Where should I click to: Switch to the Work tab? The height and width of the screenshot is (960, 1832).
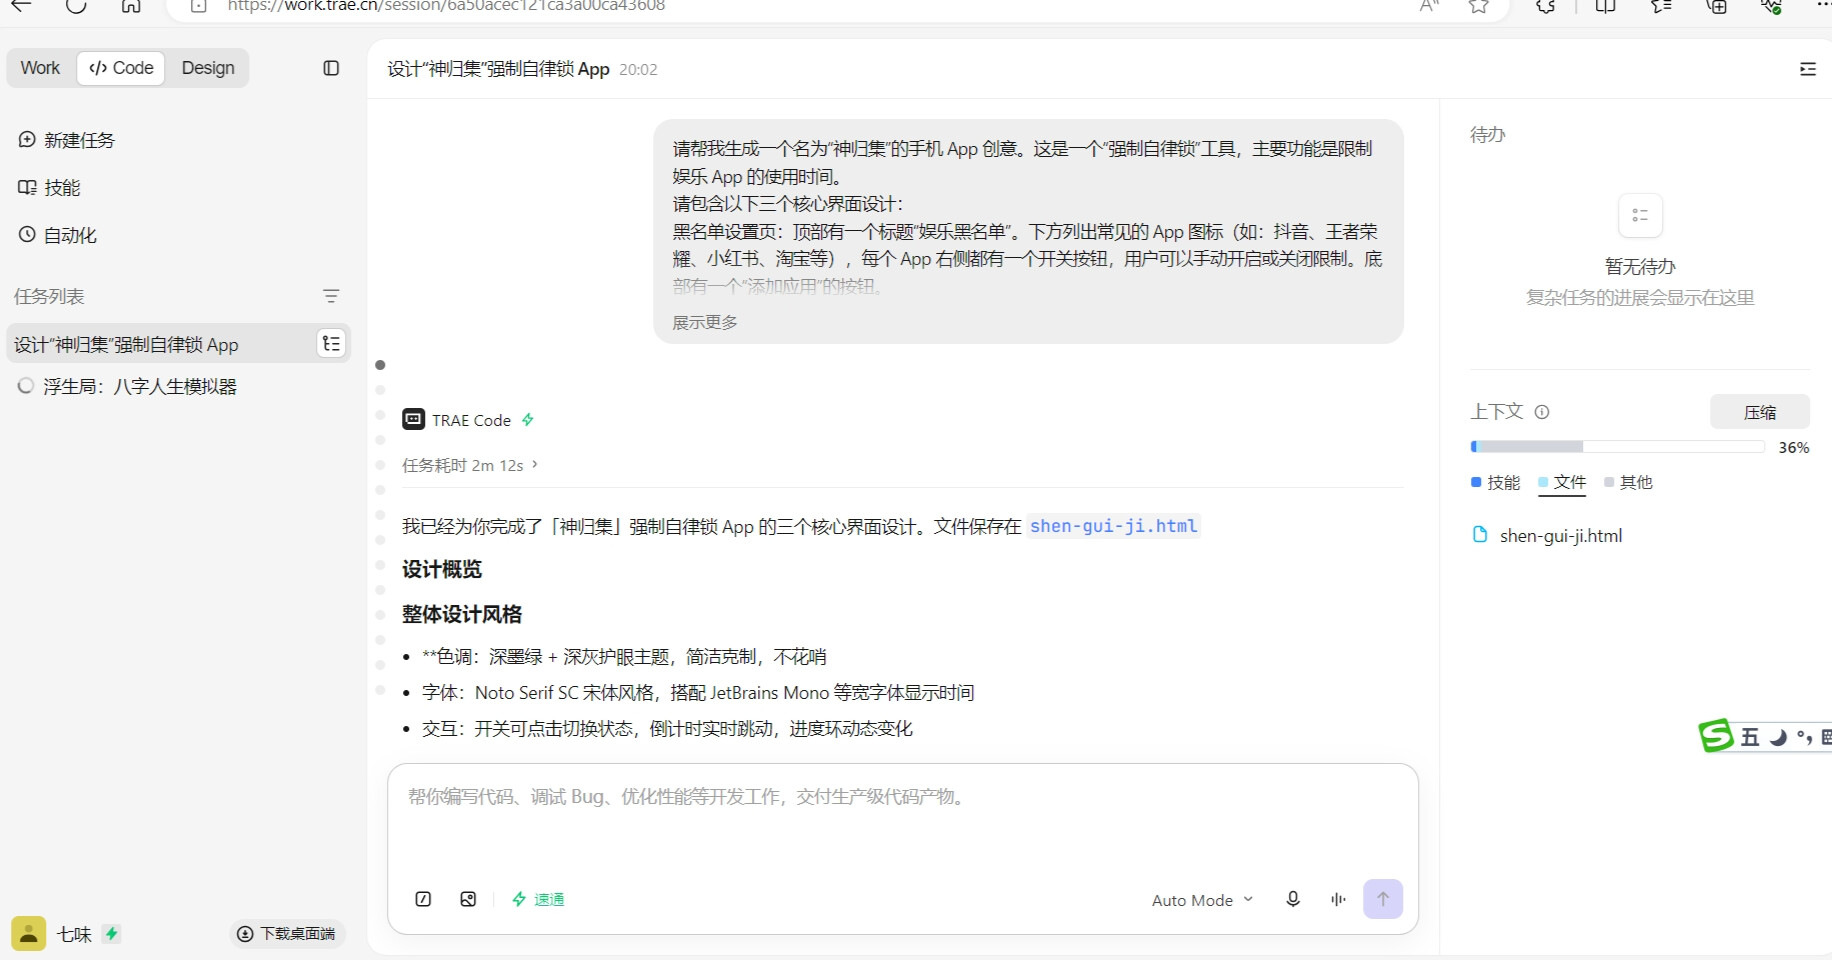click(40, 68)
